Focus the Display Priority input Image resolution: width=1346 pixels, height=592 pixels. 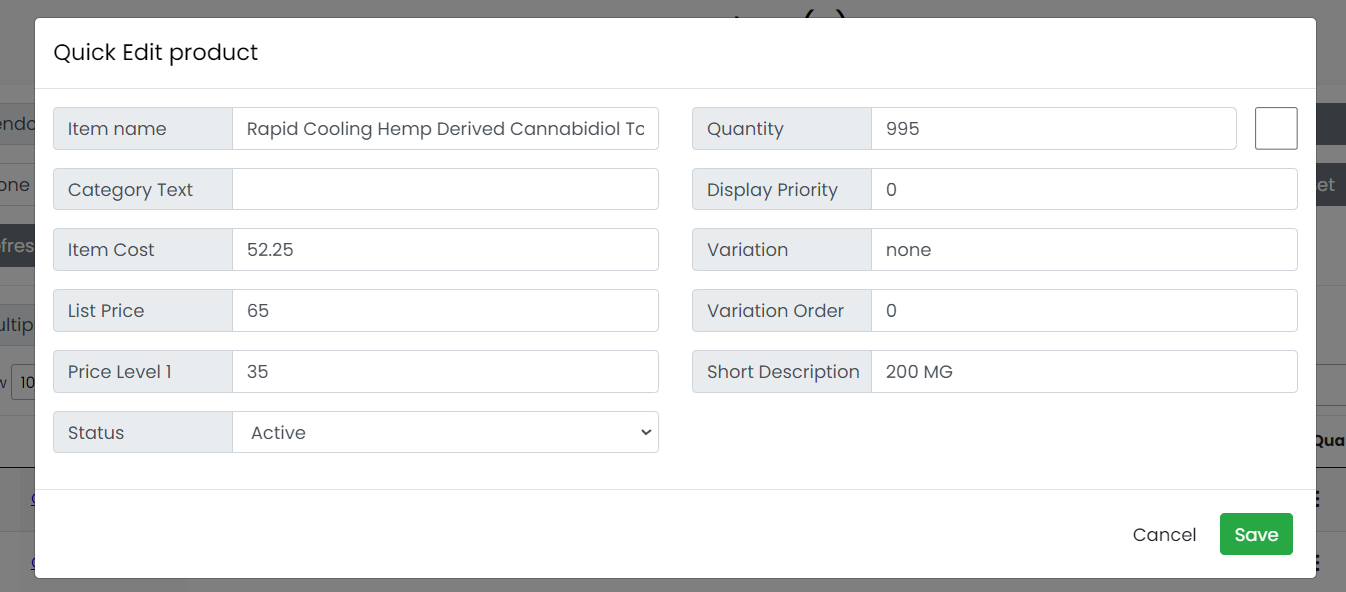tap(1084, 190)
